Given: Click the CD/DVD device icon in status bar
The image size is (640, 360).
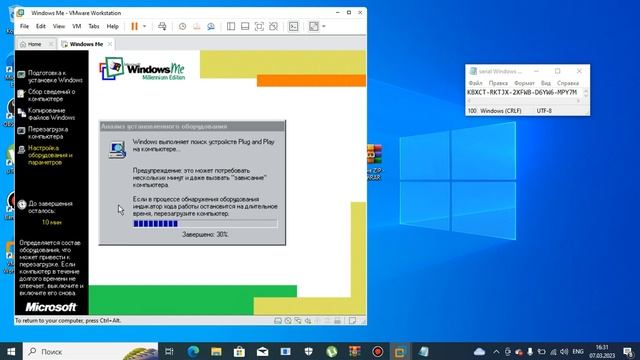Looking at the screenshot, I should click(288, 321).
